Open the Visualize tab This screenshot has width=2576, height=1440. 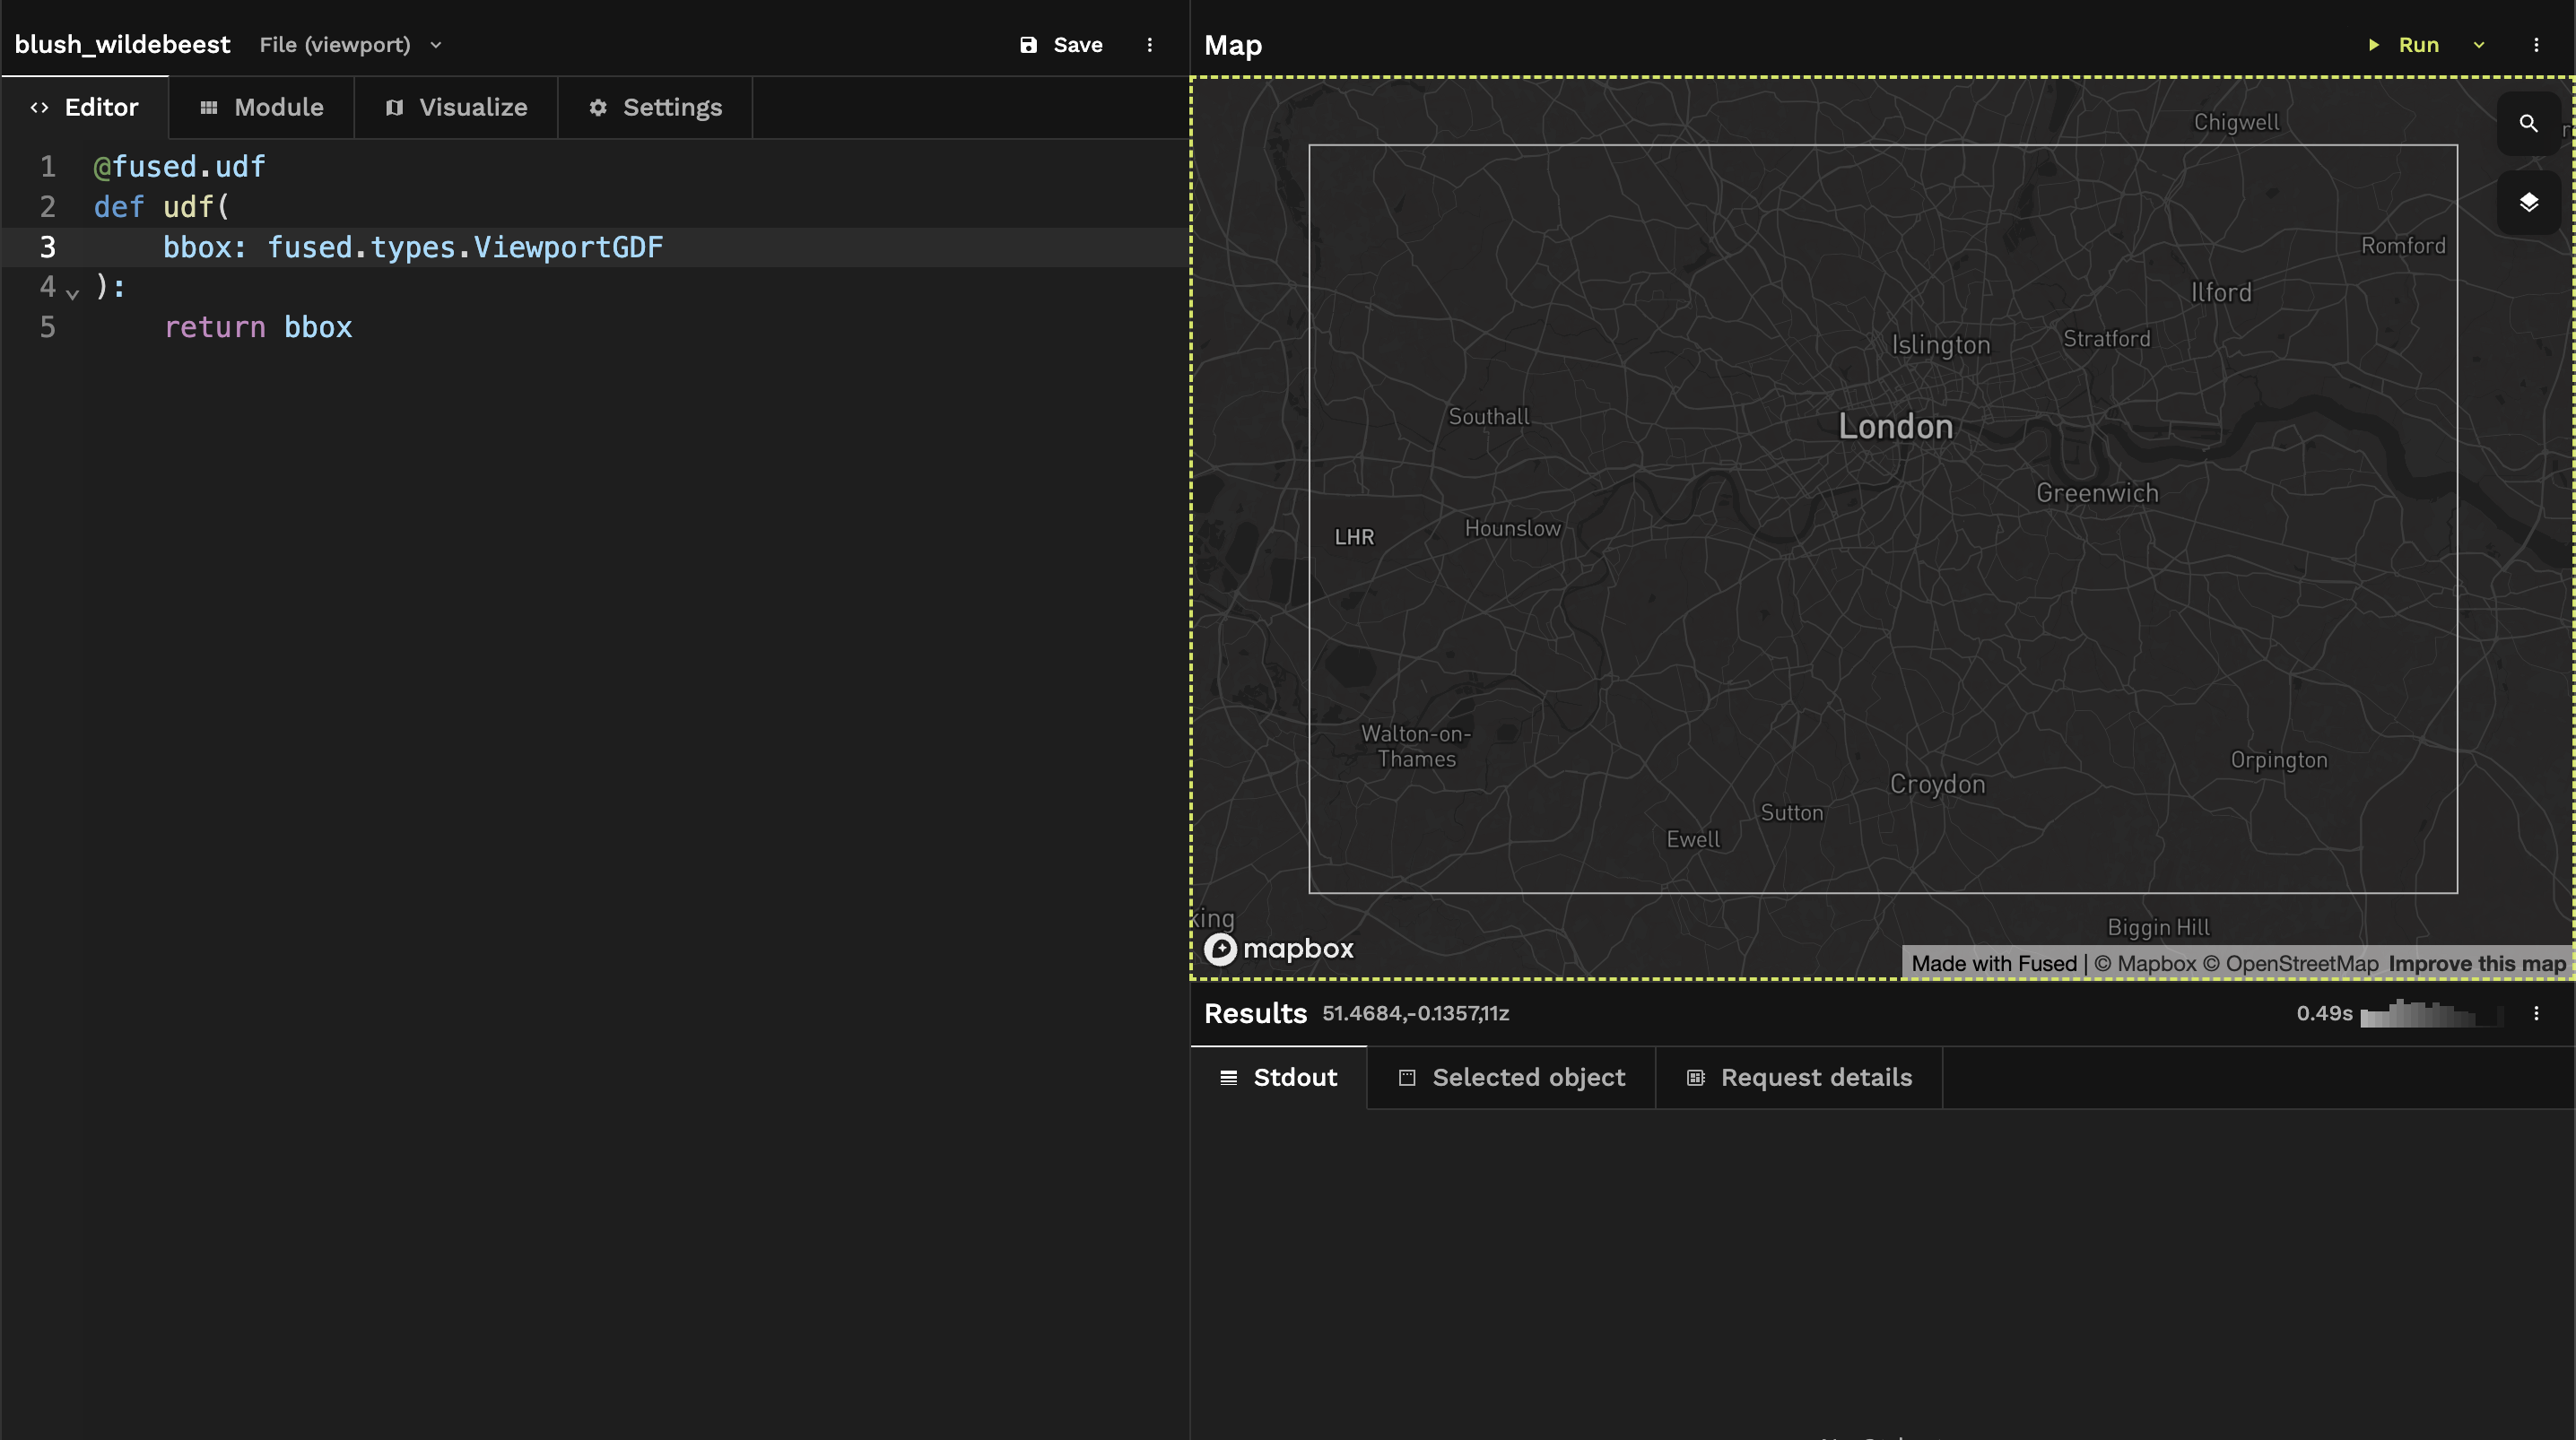[x=456, y=108]
